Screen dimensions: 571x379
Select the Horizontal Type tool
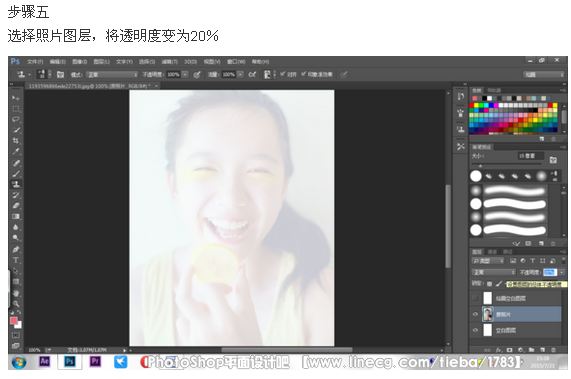click(16, 260)
